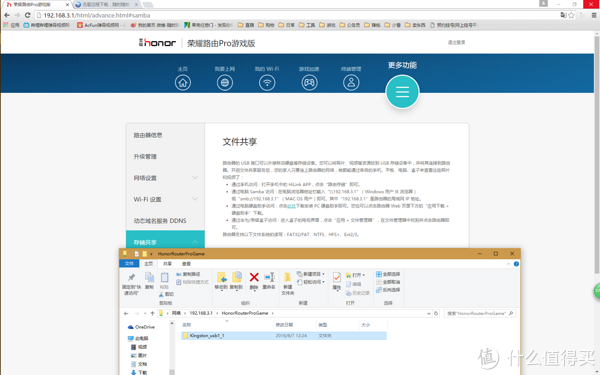Click the Name column header in Explorer
The width and height of the screenshot is (600, 375).
(227, 325)
